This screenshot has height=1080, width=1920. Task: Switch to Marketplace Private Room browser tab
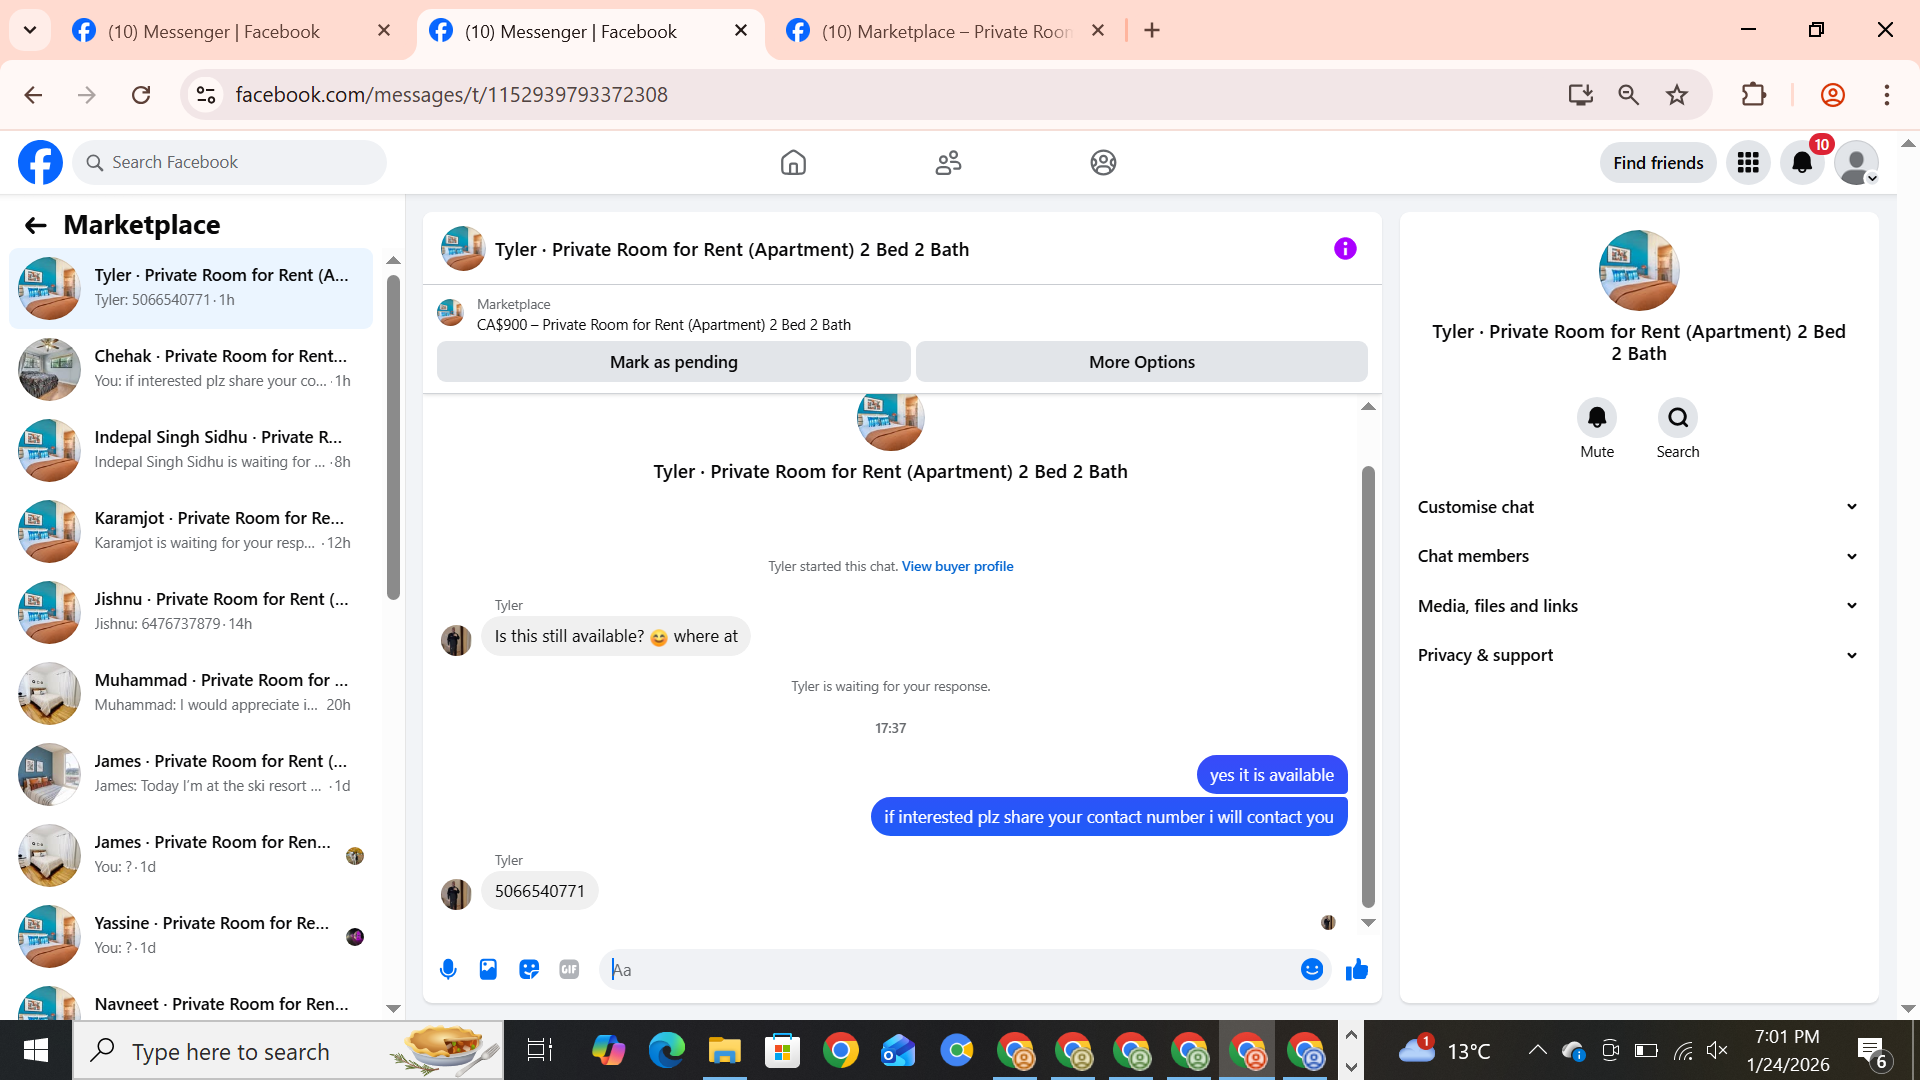click(x=945, y=31)
